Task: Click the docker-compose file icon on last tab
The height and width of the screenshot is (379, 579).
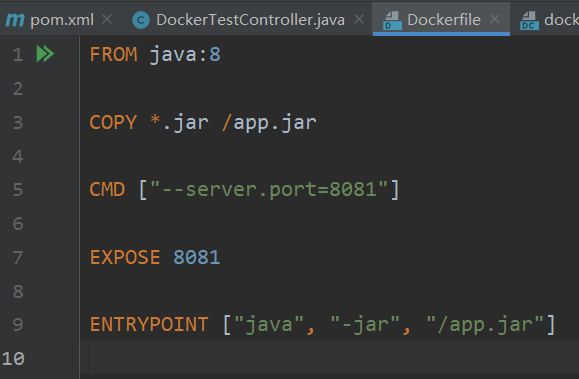Action: pyautogui.click(x=529, y=20)
